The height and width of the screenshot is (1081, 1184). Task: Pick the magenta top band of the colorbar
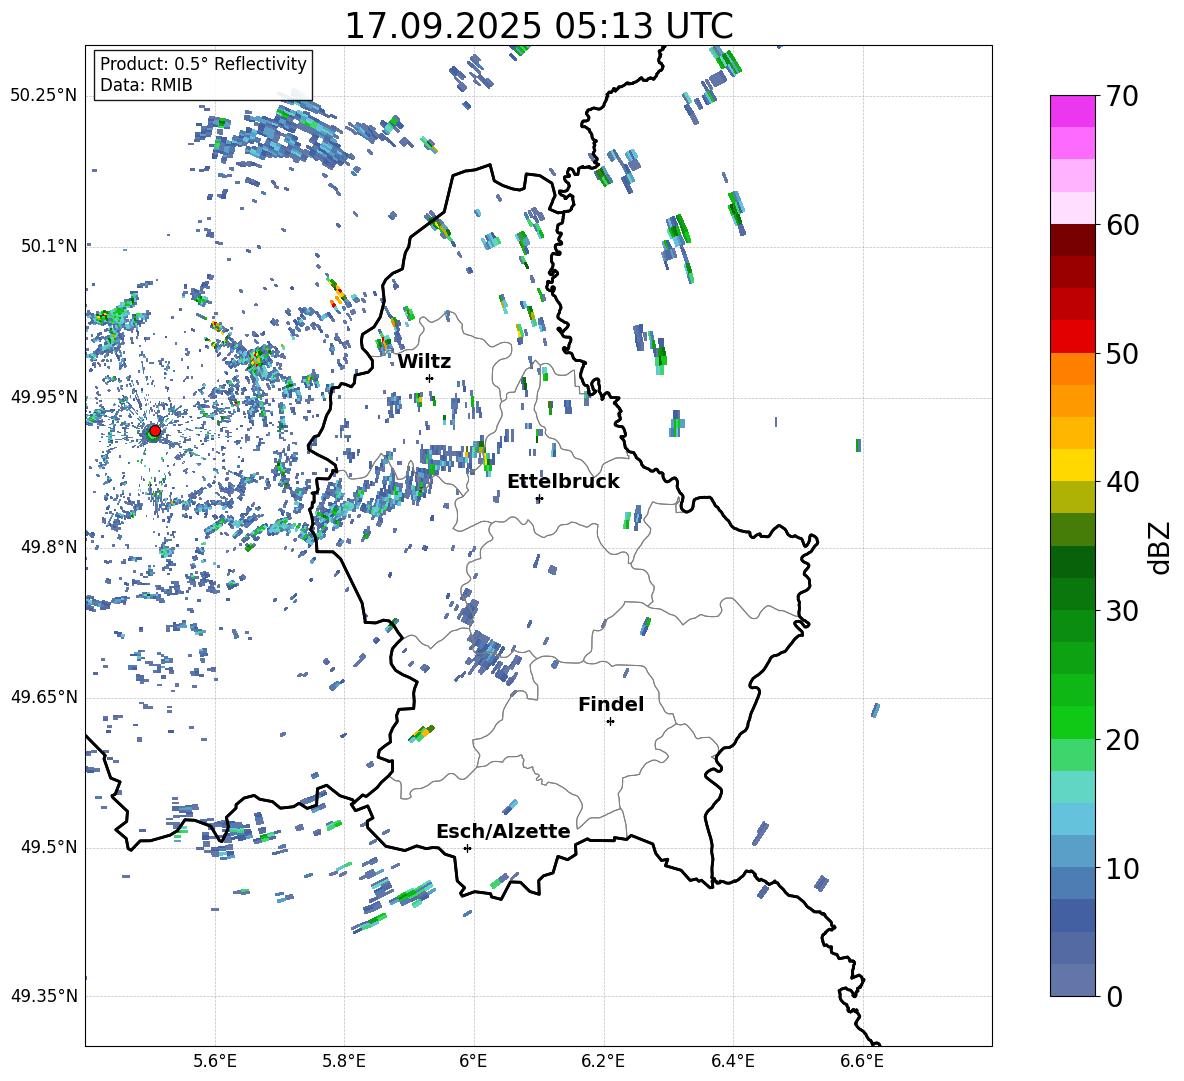(x=1072, y=111)
